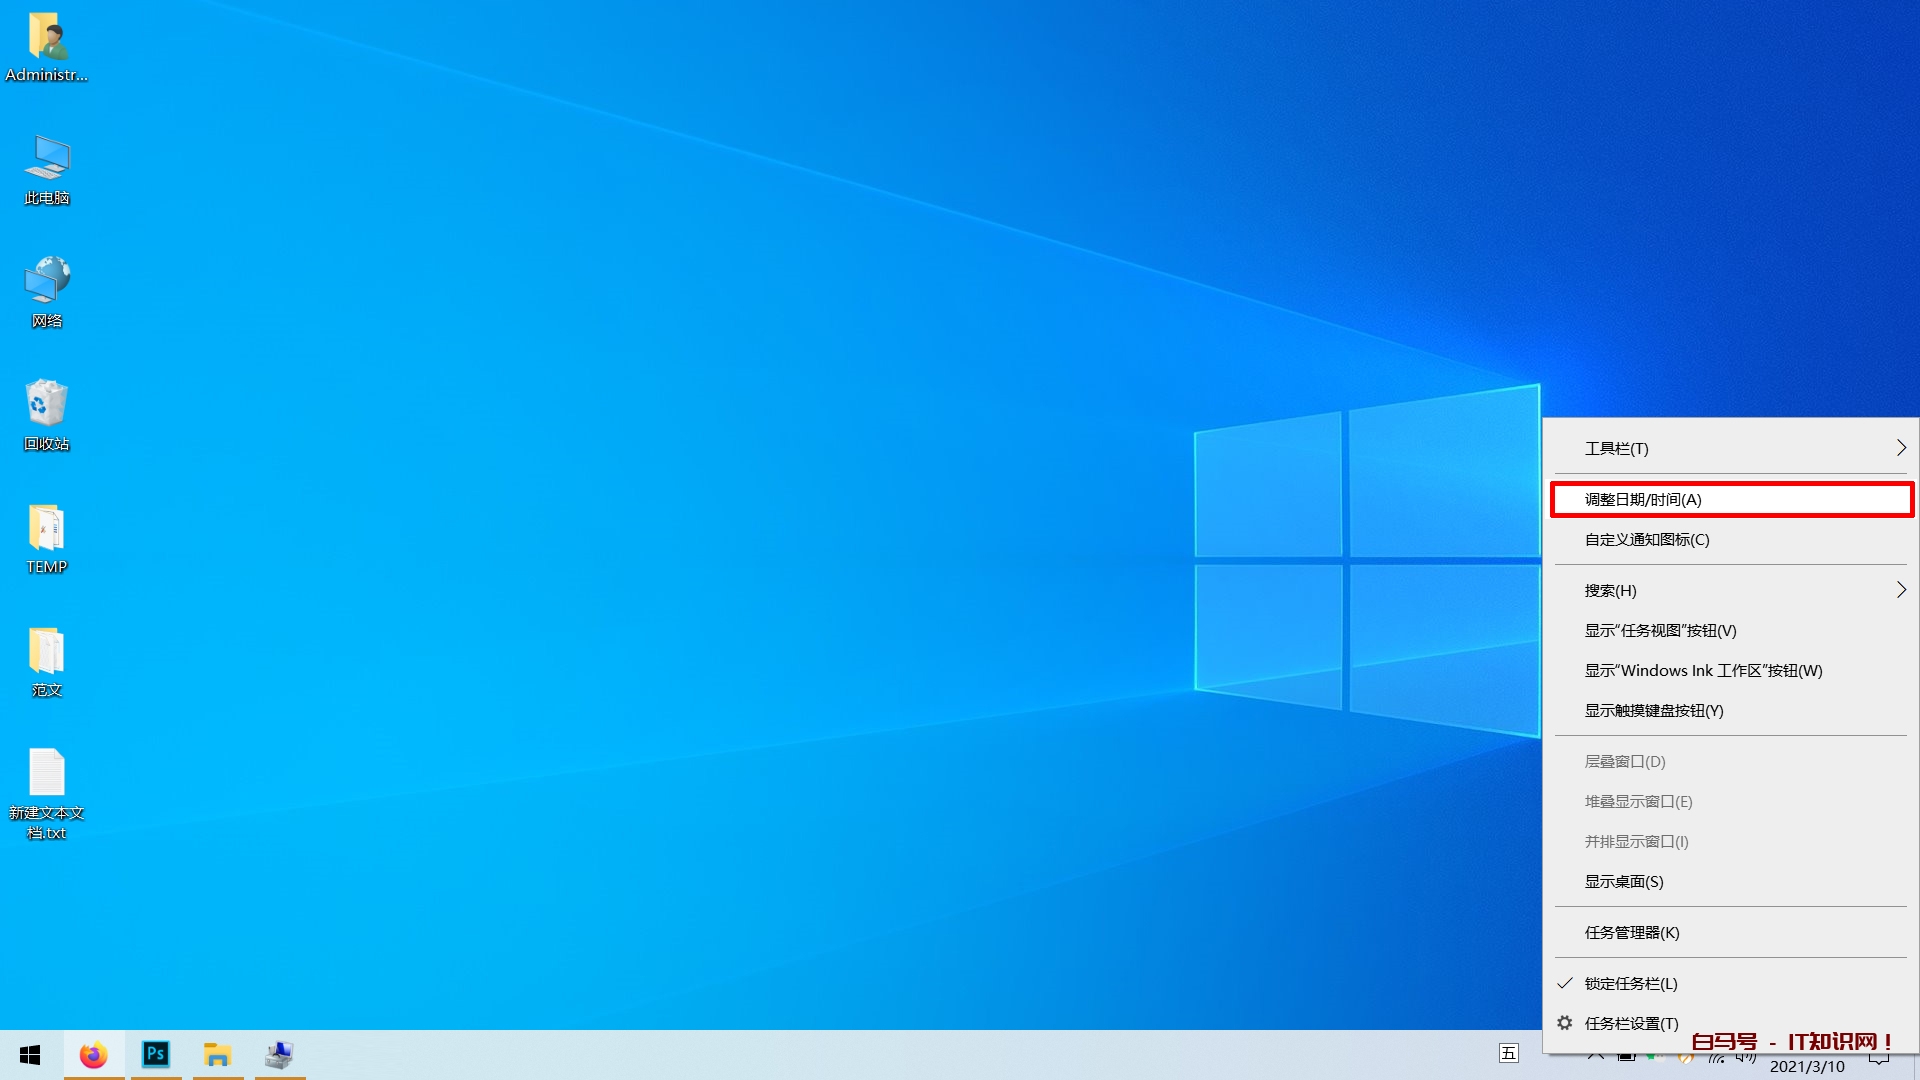Open the Firefox browser in taskbar

point(94,1055)
